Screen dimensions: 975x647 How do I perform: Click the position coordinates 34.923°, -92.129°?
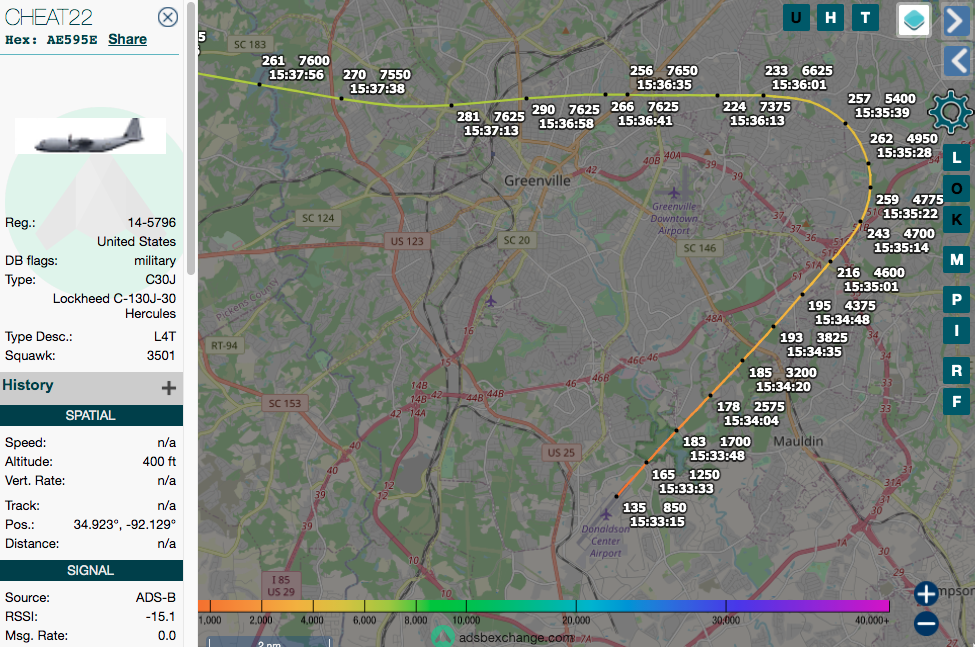click(x=124, y=525)
